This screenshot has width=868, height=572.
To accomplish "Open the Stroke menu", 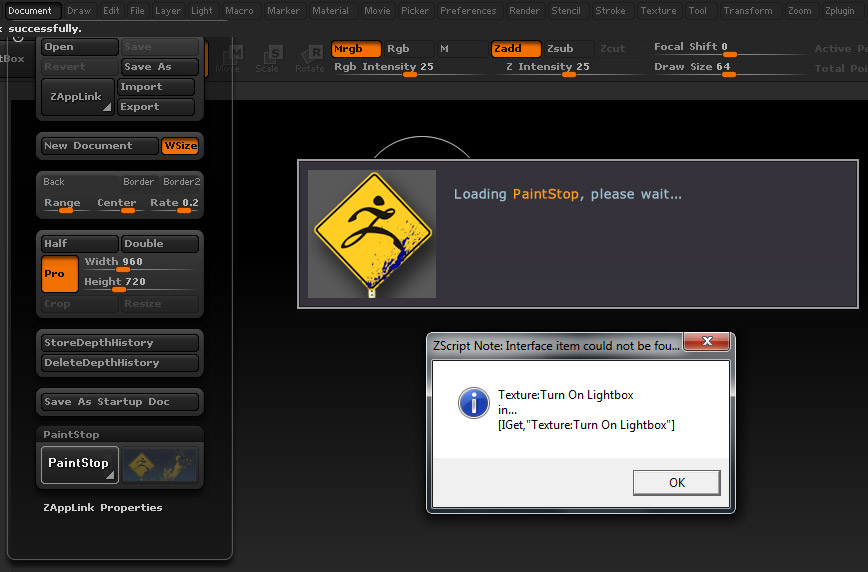I will 610,11.
